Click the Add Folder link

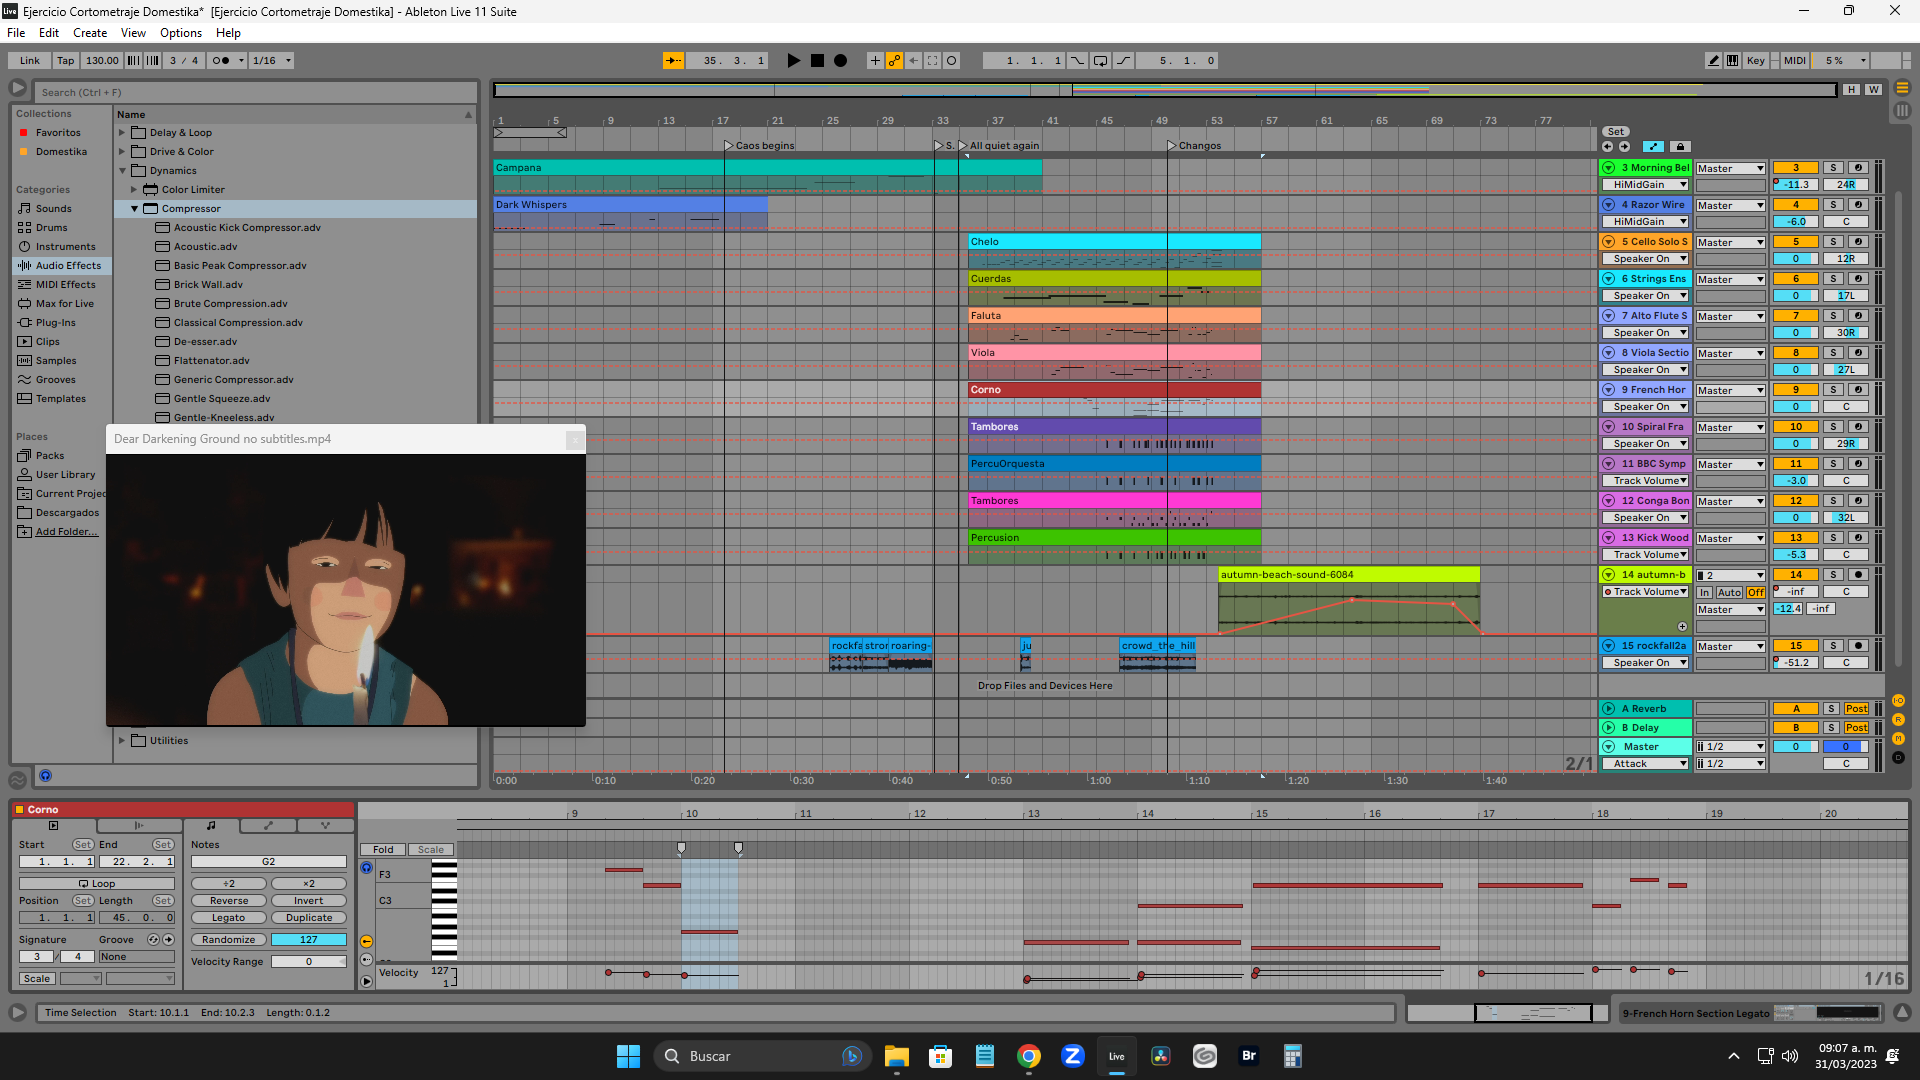[x=66, y=532]
